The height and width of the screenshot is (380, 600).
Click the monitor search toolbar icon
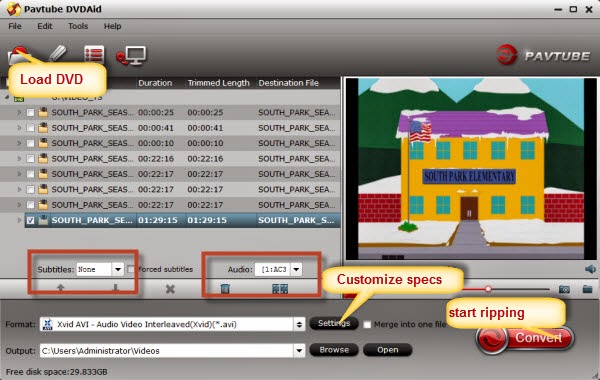pos(131,55)
